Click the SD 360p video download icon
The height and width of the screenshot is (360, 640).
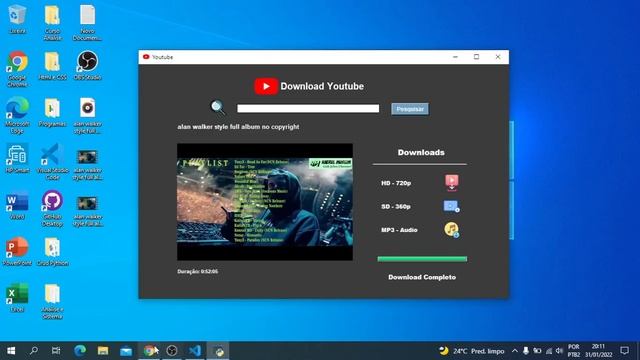pos(451,206)
